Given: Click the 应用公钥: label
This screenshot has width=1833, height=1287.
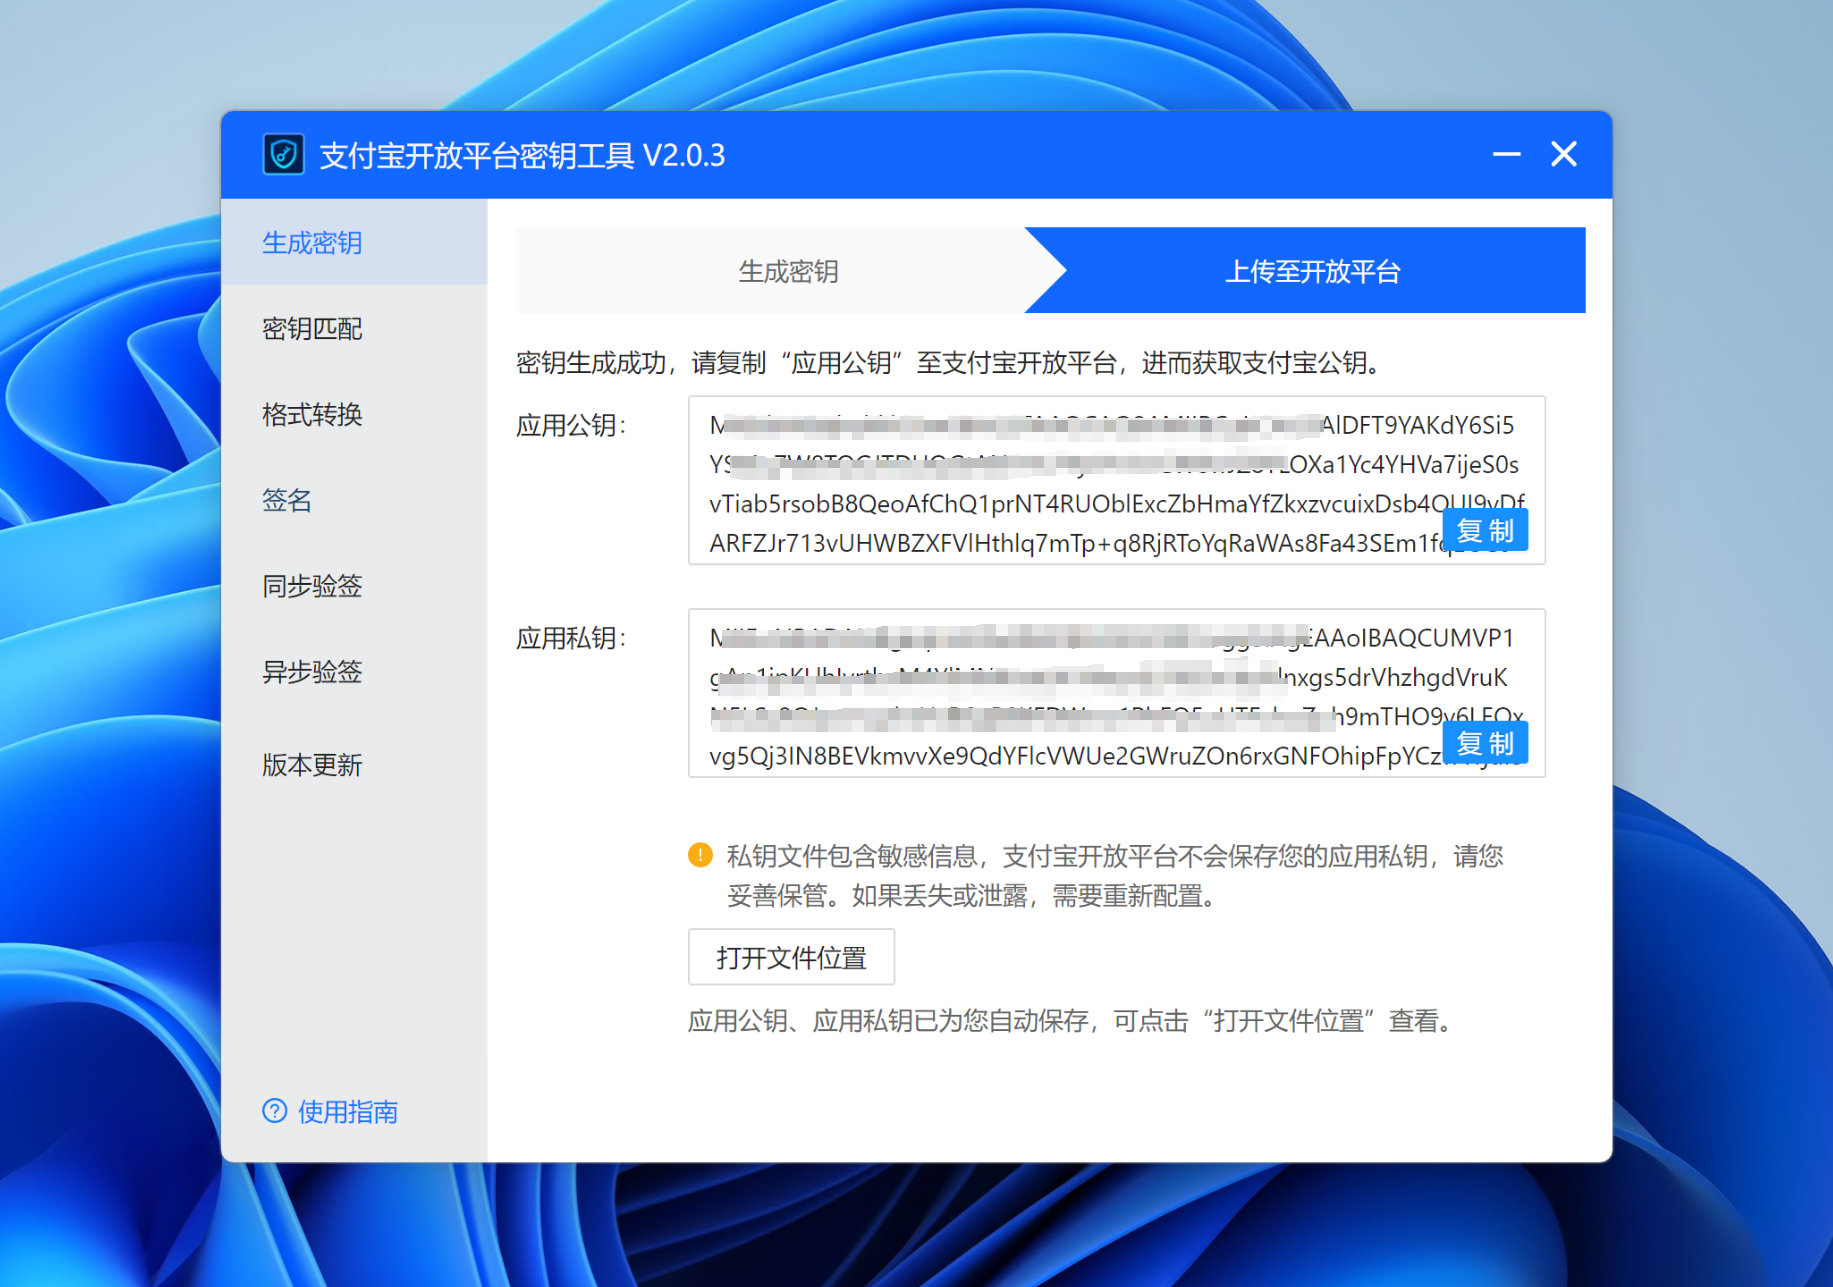Looking at the screenshot, I should click(571, 425).
